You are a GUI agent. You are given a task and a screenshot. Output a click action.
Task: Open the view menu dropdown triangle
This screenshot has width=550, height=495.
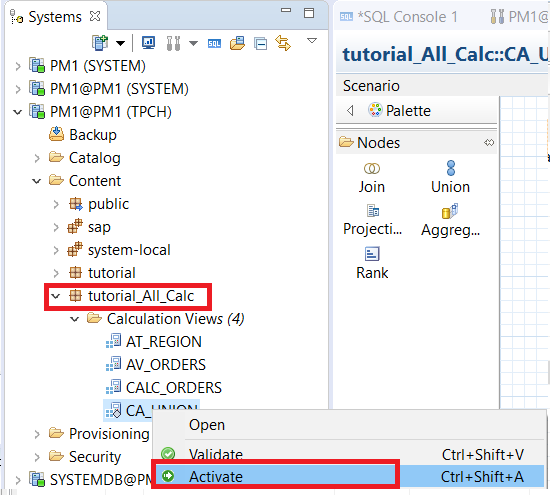pos(312,41)
